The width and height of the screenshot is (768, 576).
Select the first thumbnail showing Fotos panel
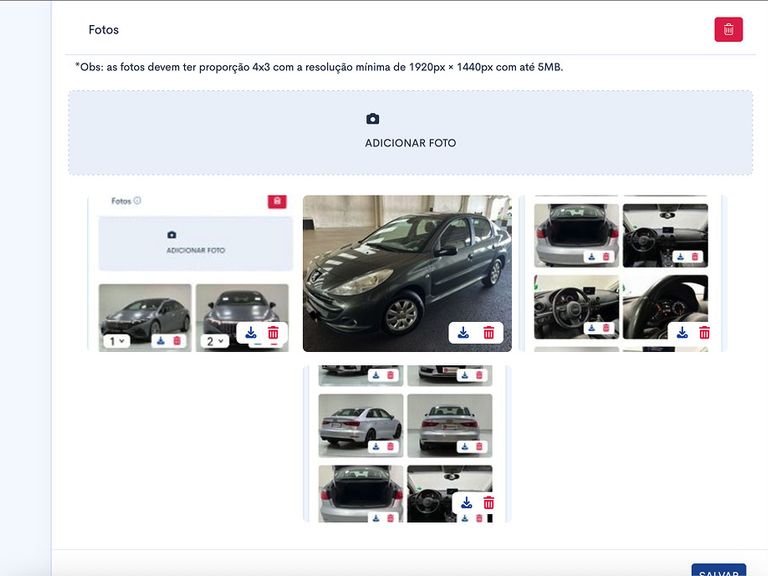[190, 260]
